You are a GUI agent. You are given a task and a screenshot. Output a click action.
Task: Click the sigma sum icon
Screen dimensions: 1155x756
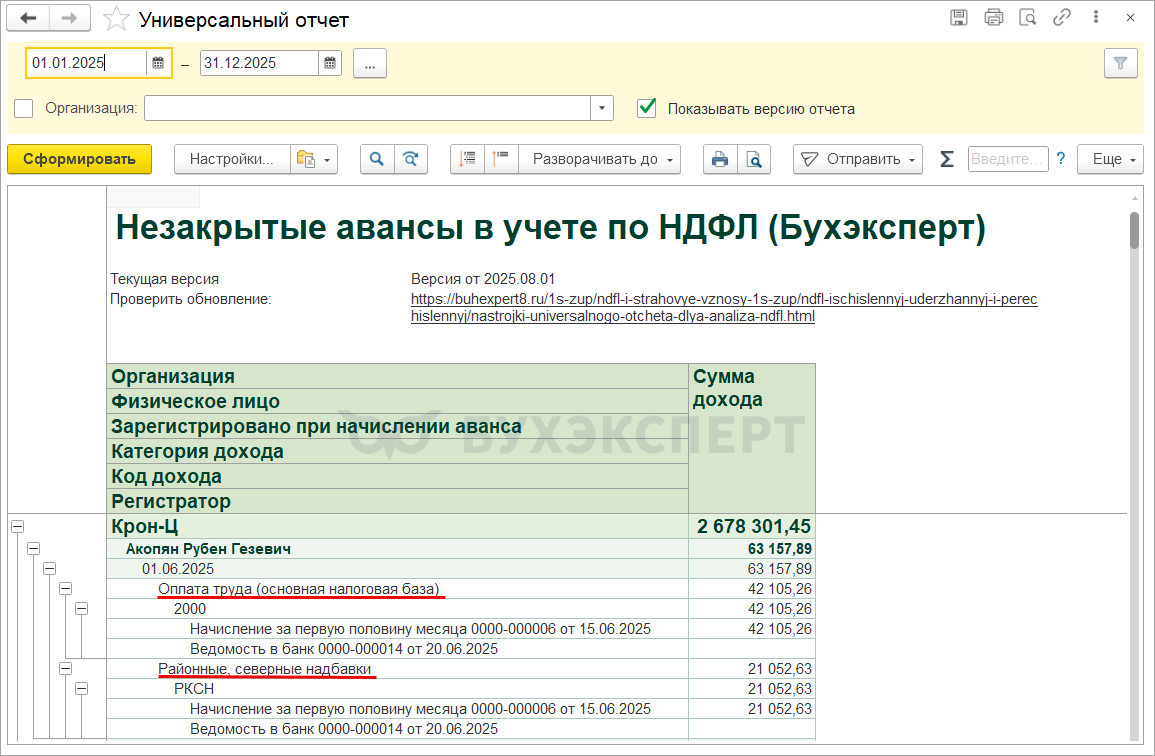pyautogui.click(x=947, y=159)
